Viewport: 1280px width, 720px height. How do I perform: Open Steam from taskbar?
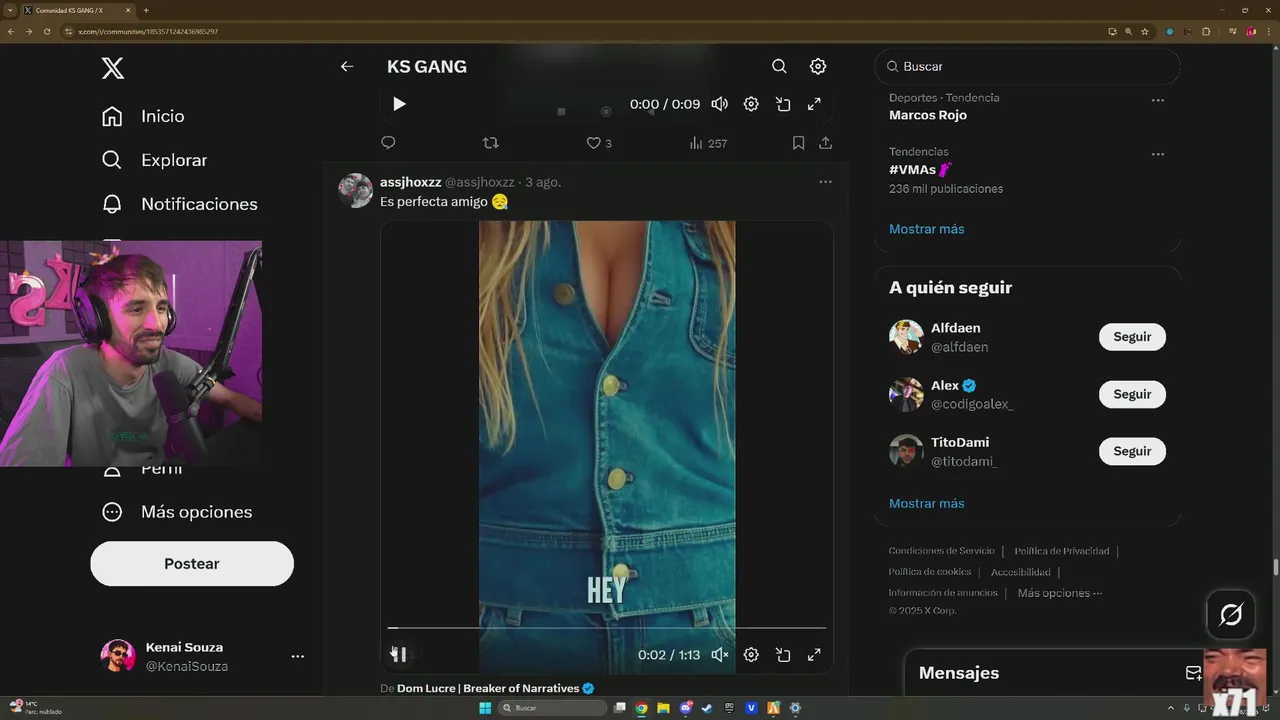tap(707, 708)
